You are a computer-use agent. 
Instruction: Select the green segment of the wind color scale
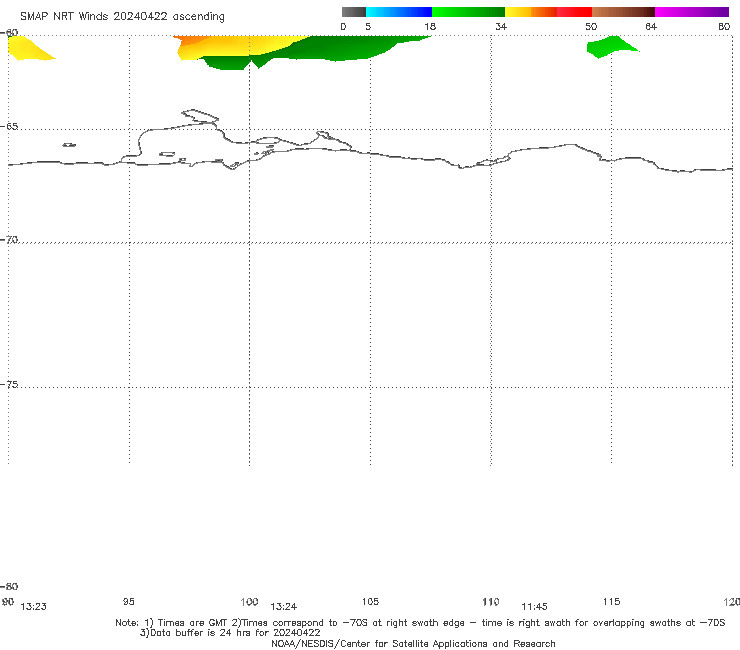(x=468, y=12)
